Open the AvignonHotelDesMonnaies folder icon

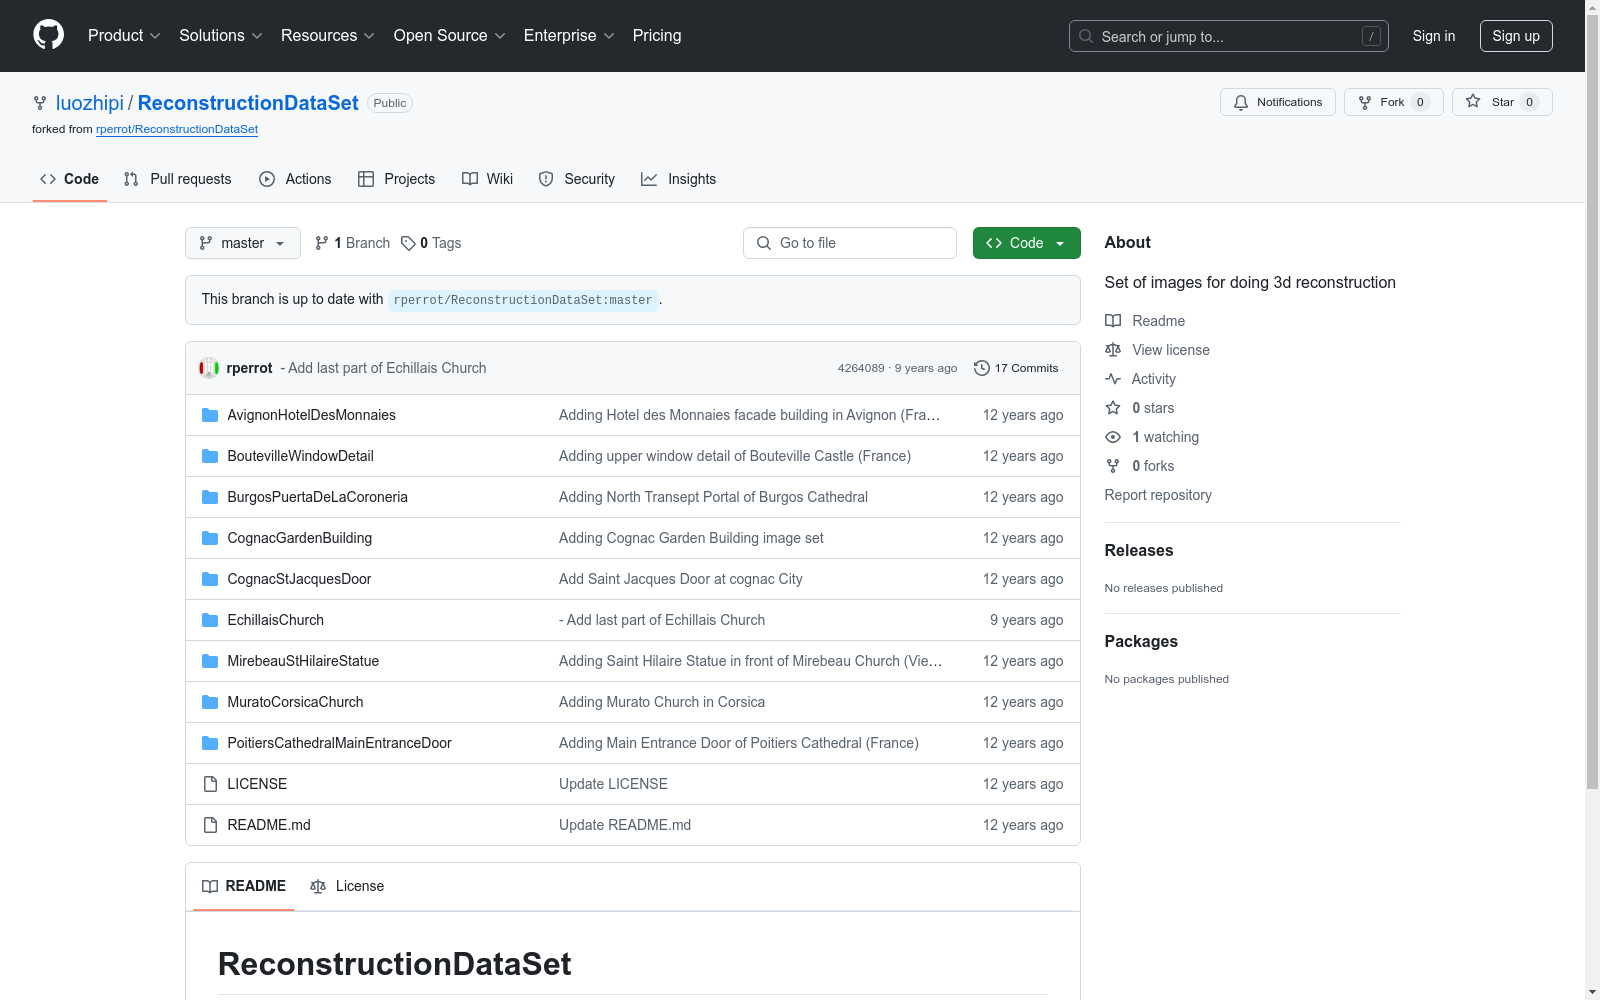(210, 415)
